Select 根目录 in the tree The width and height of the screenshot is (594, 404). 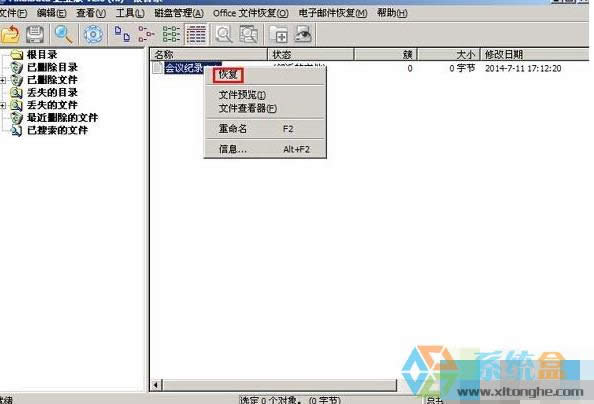(42, 55)
